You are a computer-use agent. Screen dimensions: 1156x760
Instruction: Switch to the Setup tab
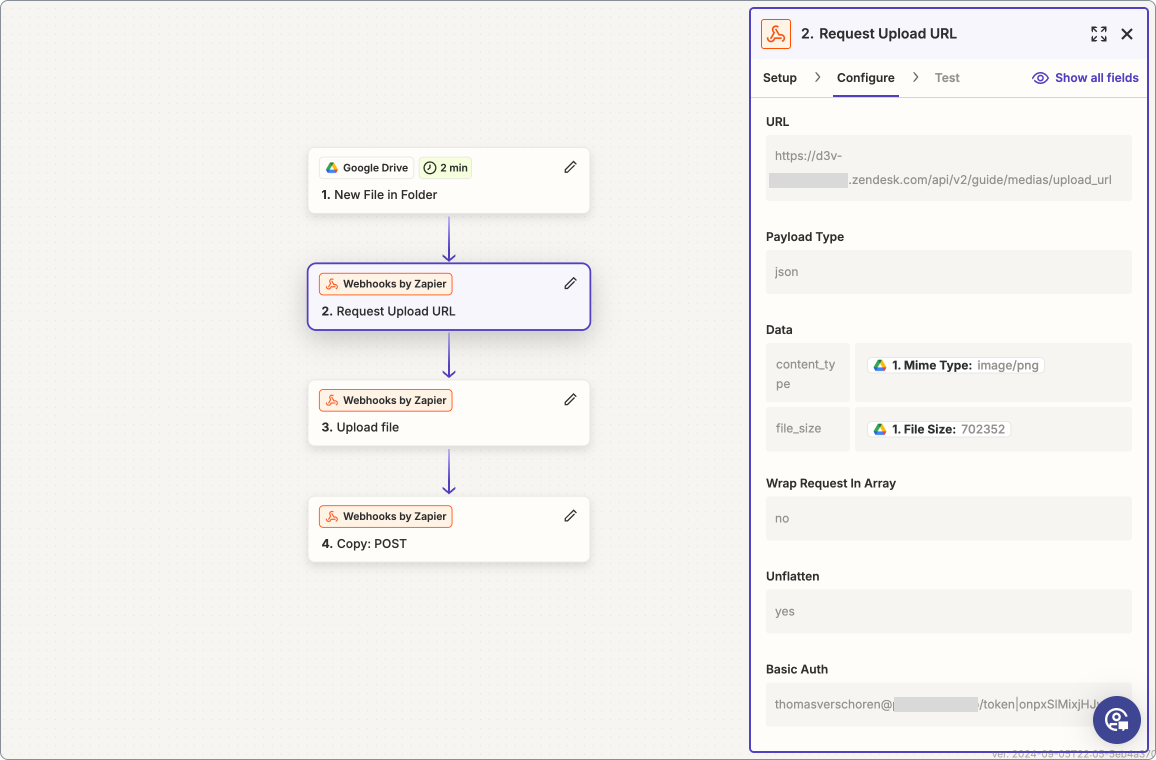(780, 78)
